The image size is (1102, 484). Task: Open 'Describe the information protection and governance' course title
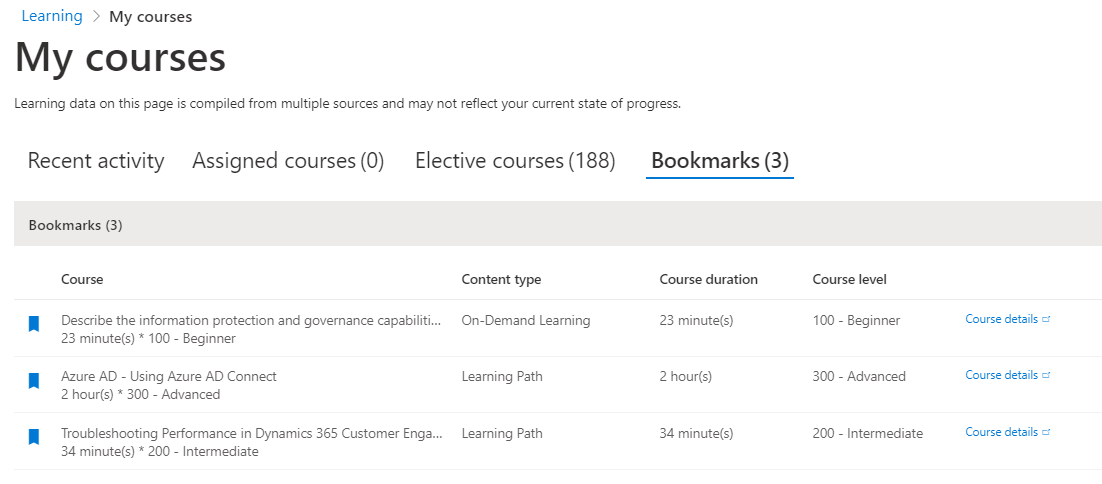[x=251, y=321]
